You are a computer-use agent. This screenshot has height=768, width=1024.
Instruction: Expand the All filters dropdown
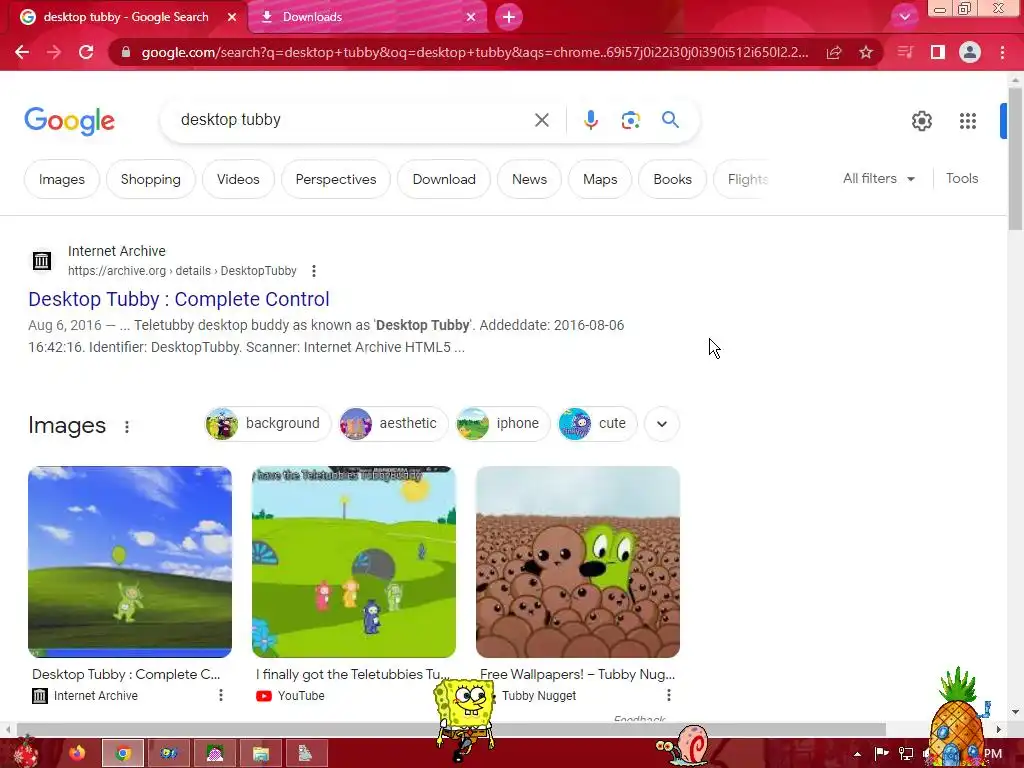[878, 178]
